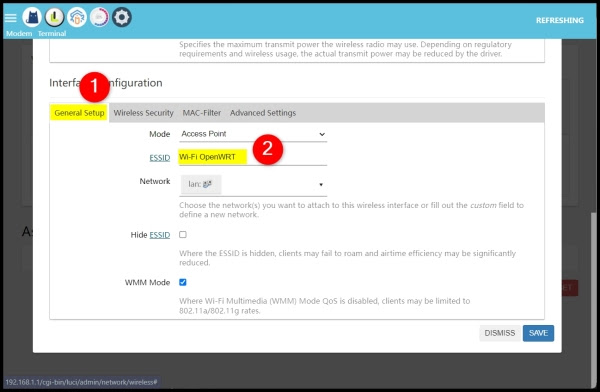600x392 pixels.
Task: Save the wireless configuration
Action: pyautogui.click(x=538, y=333)
